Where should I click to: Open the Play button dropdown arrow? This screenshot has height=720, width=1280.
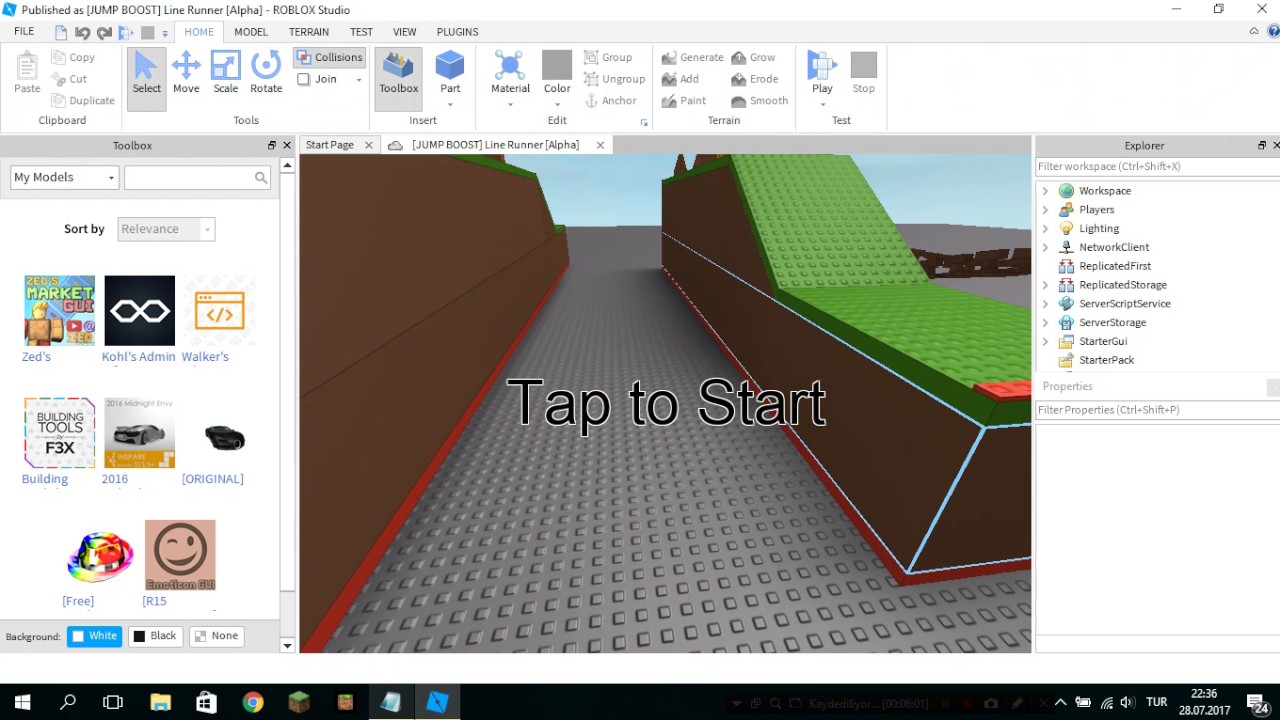coord(822,104)
